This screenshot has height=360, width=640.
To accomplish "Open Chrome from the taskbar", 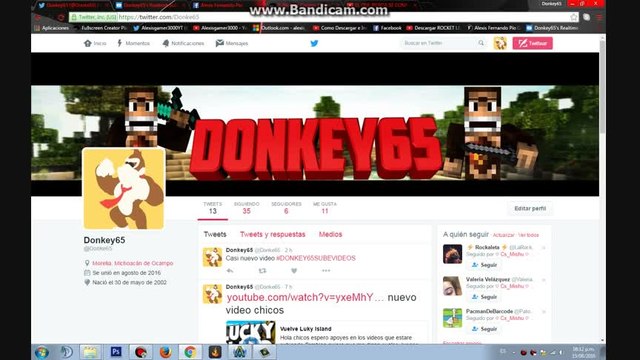I will [x=190, y=351].
